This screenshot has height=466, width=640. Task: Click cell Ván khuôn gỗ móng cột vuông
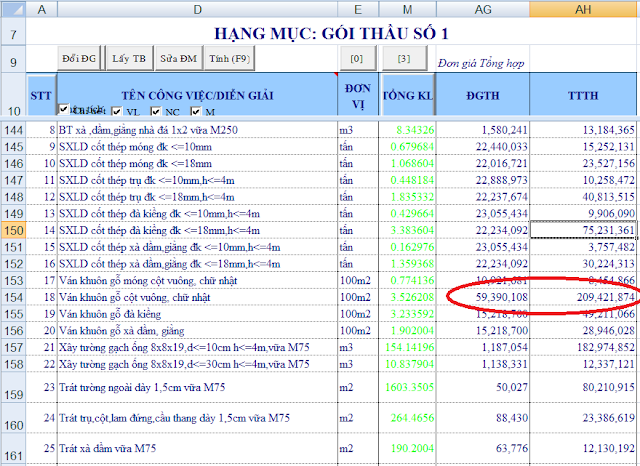198,281
